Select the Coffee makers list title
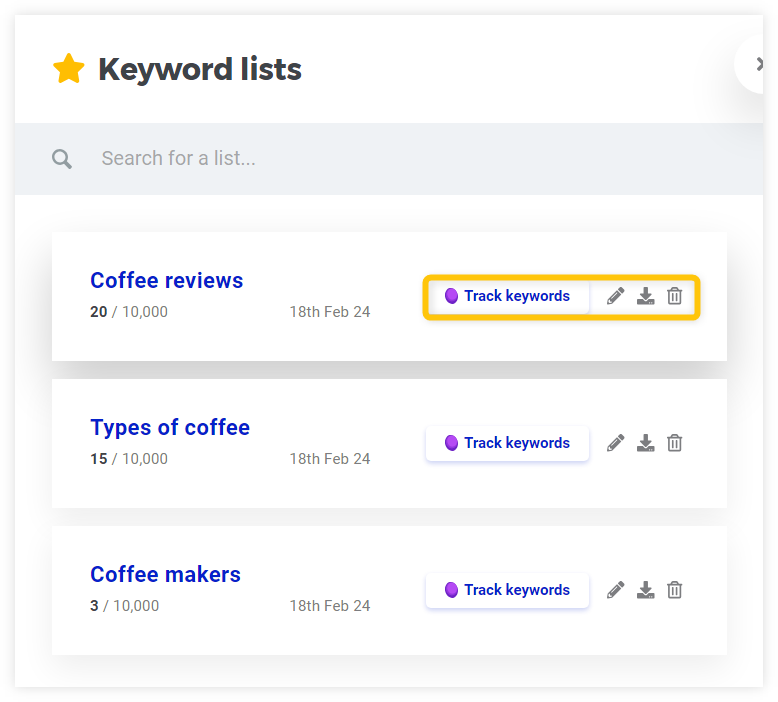 165,575
